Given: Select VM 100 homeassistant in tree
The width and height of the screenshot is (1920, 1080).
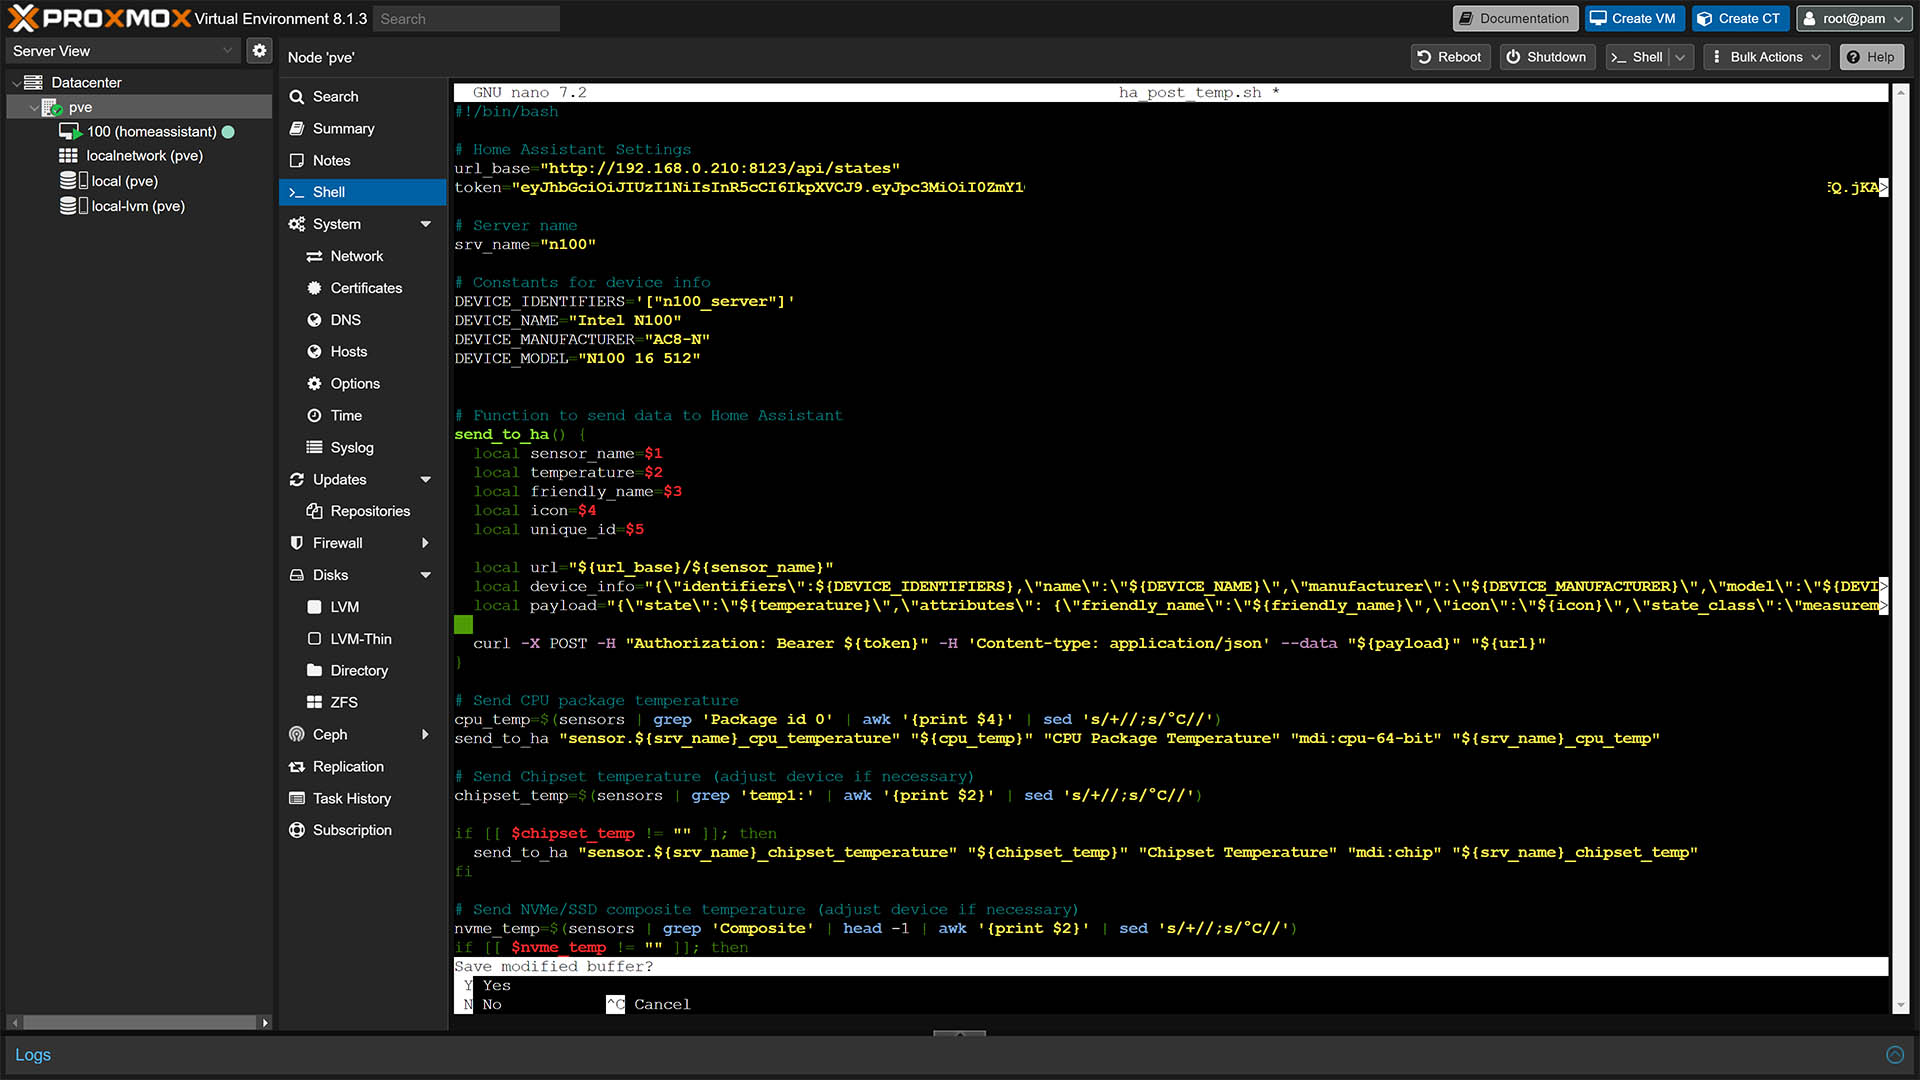Looking at the screenshot, I should click(151, 131).
